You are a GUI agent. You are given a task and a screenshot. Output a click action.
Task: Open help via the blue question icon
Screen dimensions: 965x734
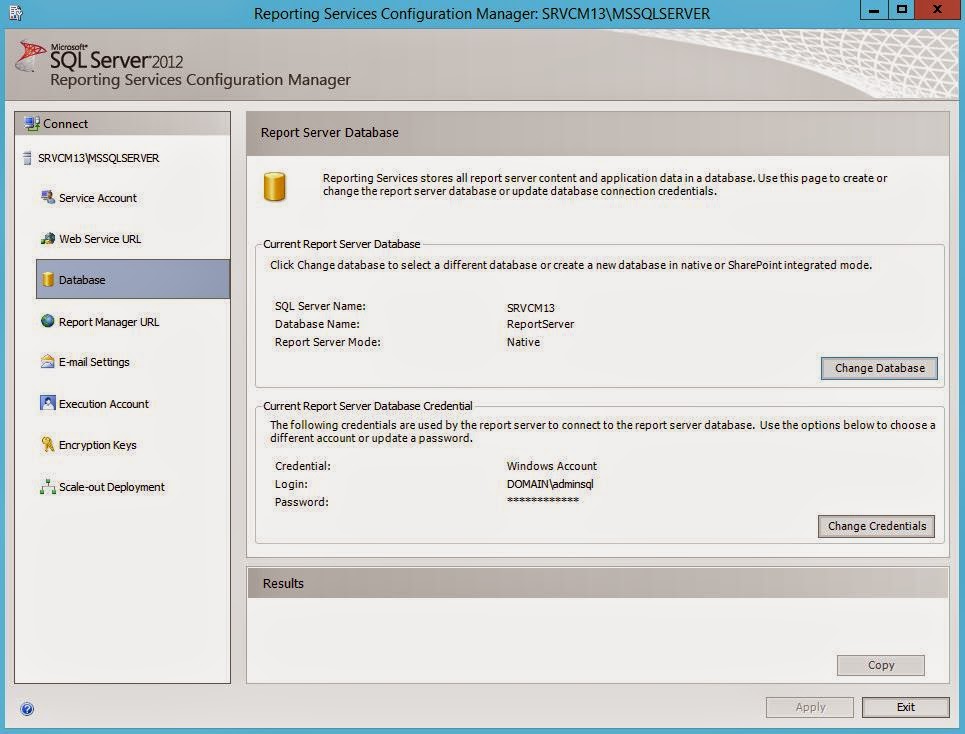click(x=27, y=709)
